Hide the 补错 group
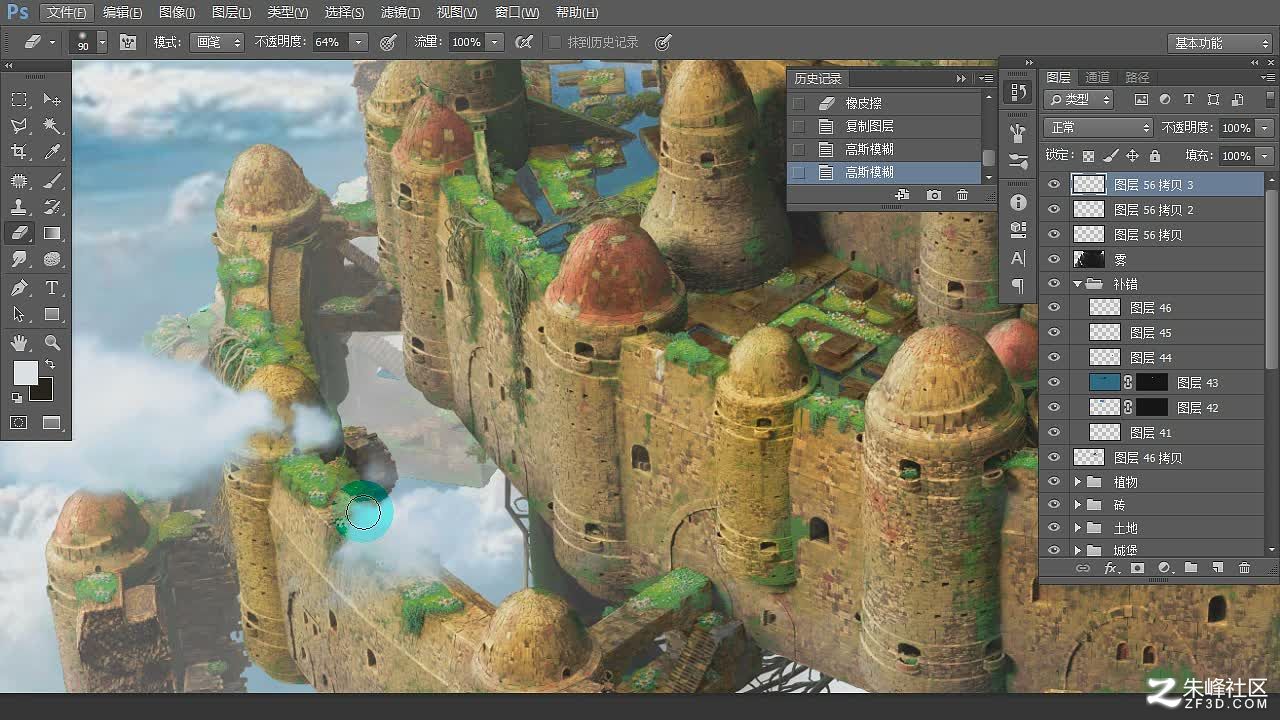Screen dimensions: 1280x720 [1053, 284]
